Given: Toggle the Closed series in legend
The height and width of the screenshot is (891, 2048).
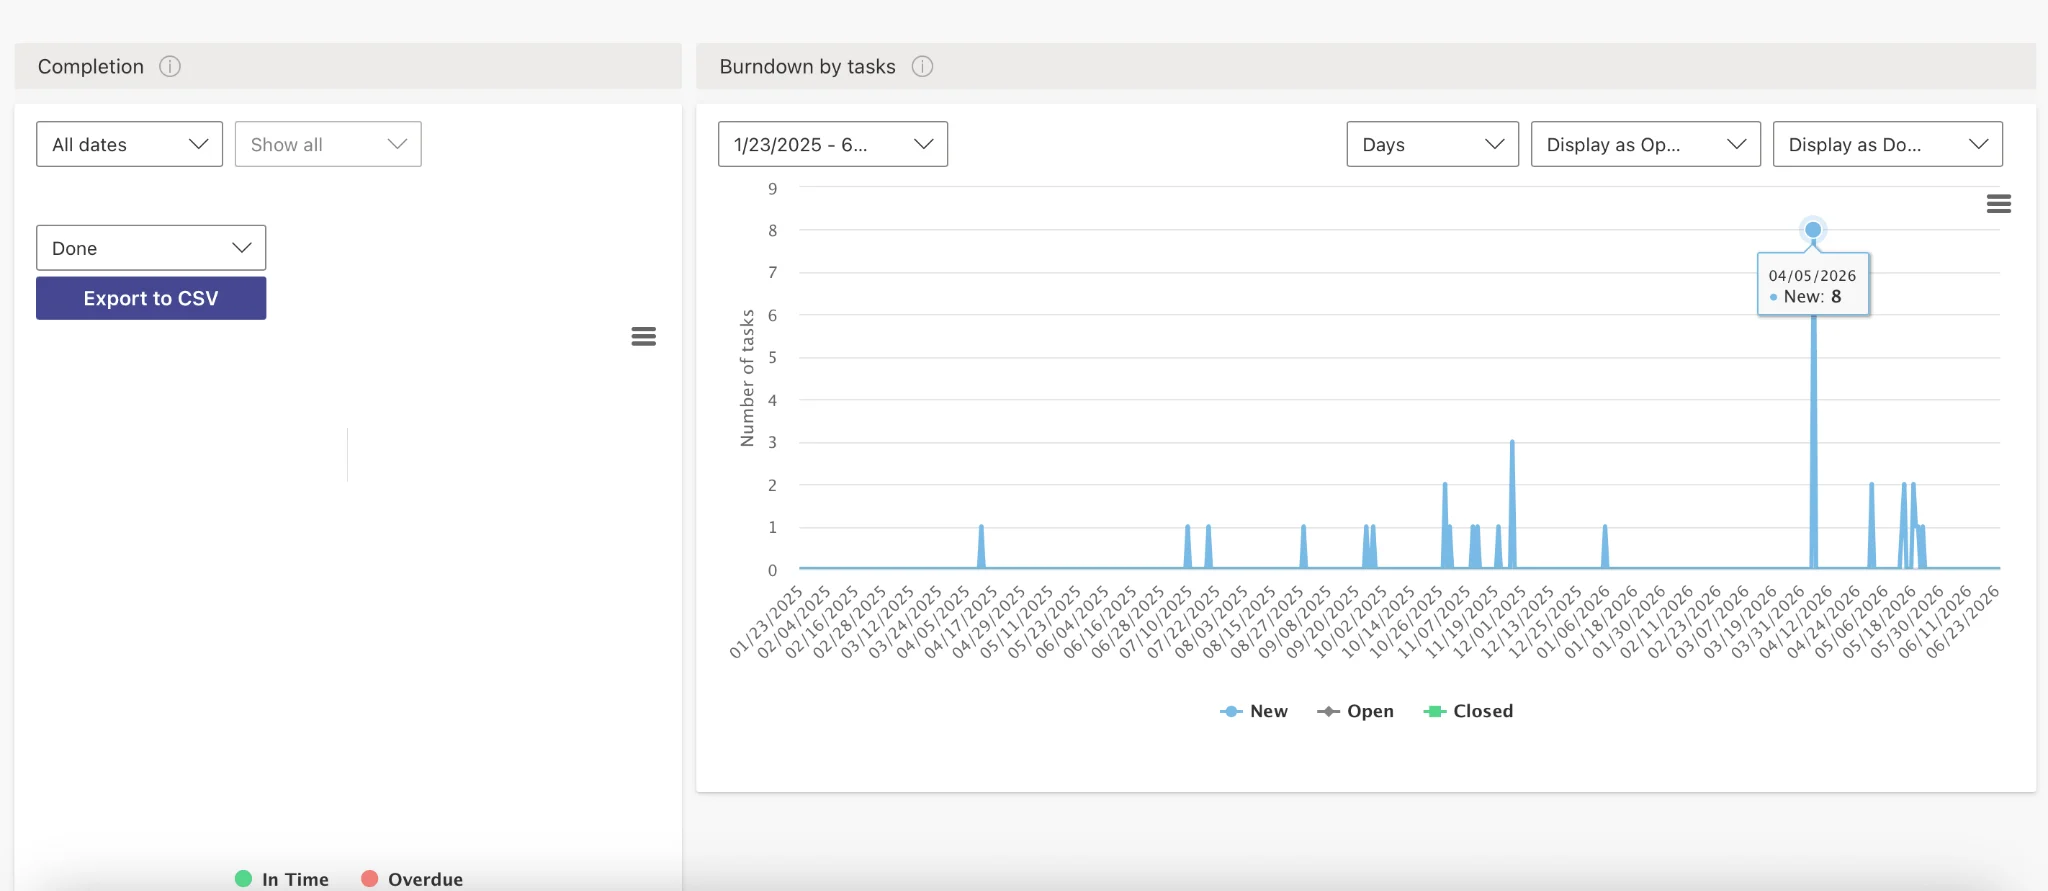Looking at the screenshot, I should click(x=1468, y=711).
